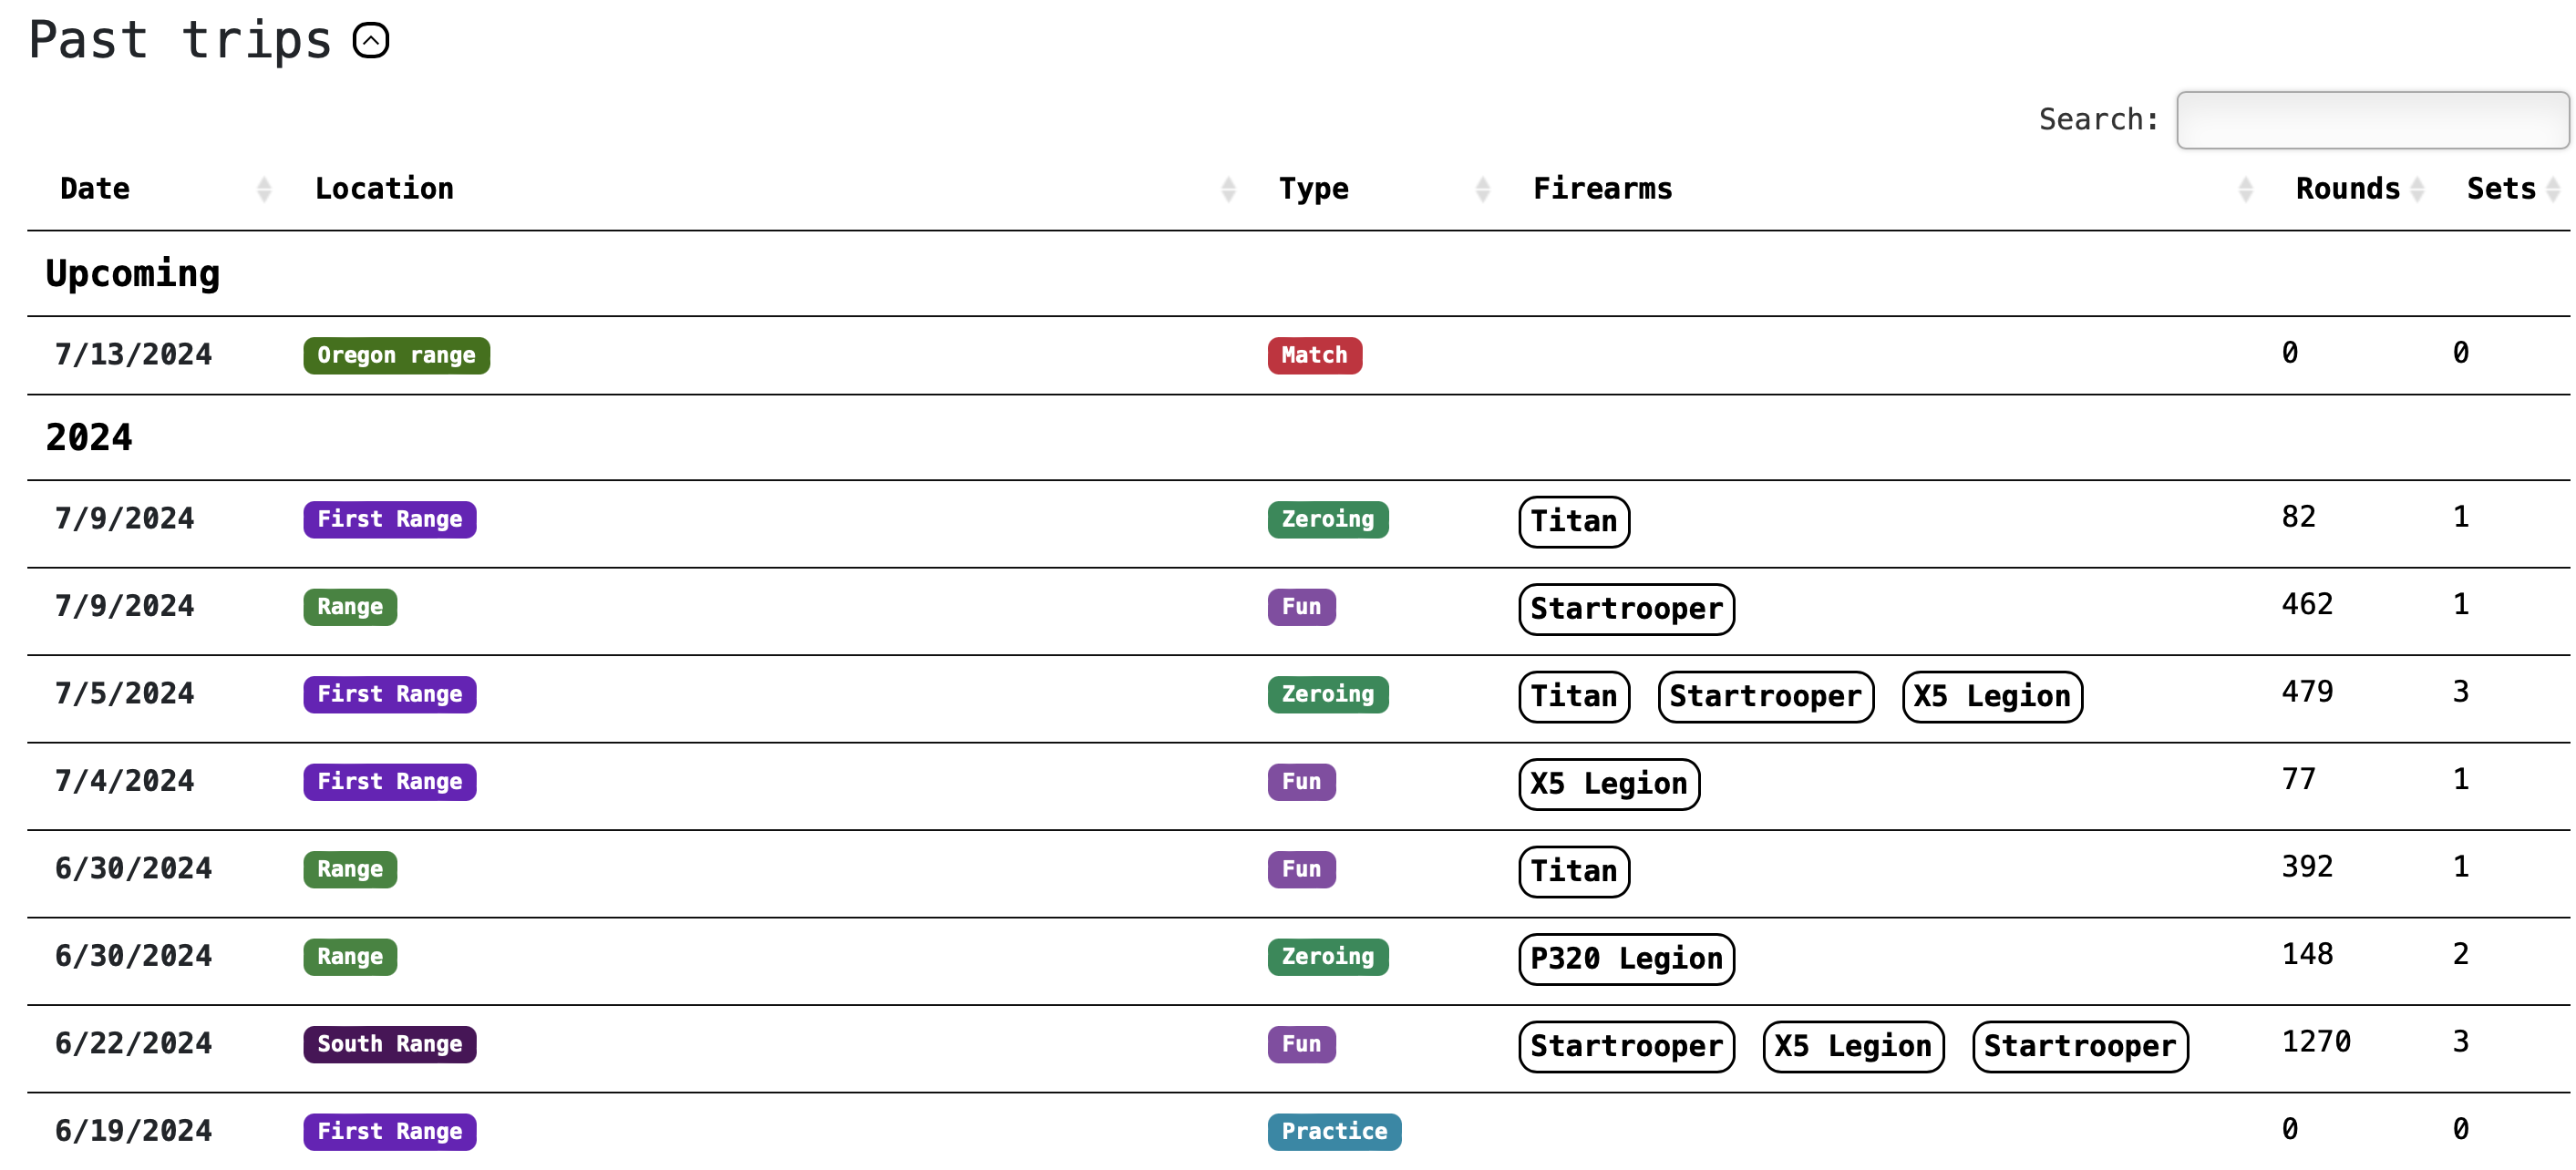2576x1170 pixels.
Task: Click Fun badge on 7/4/2024 row
Action: (x=1301, y=781)
